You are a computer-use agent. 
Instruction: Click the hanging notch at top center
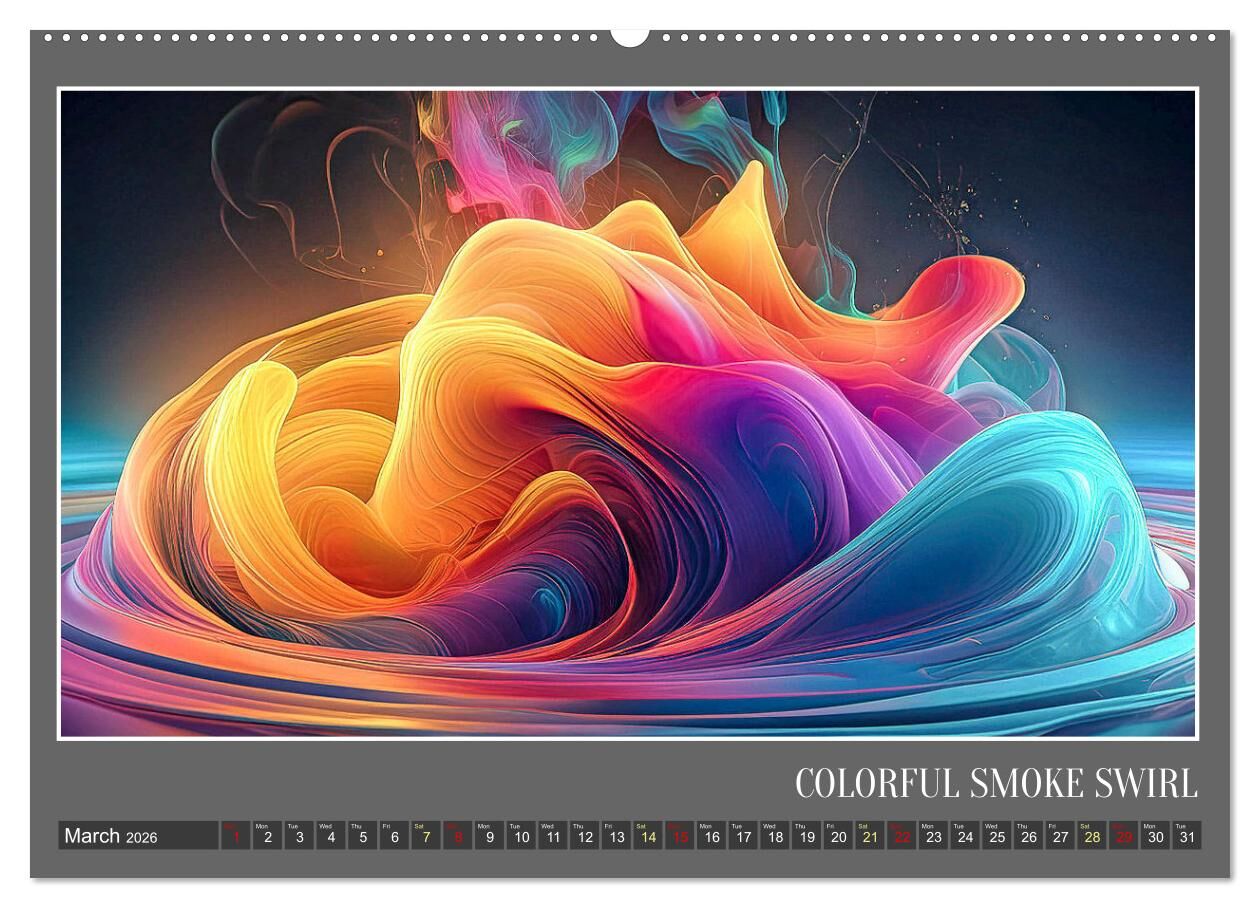pyautogui.click(x=629, y=37)
